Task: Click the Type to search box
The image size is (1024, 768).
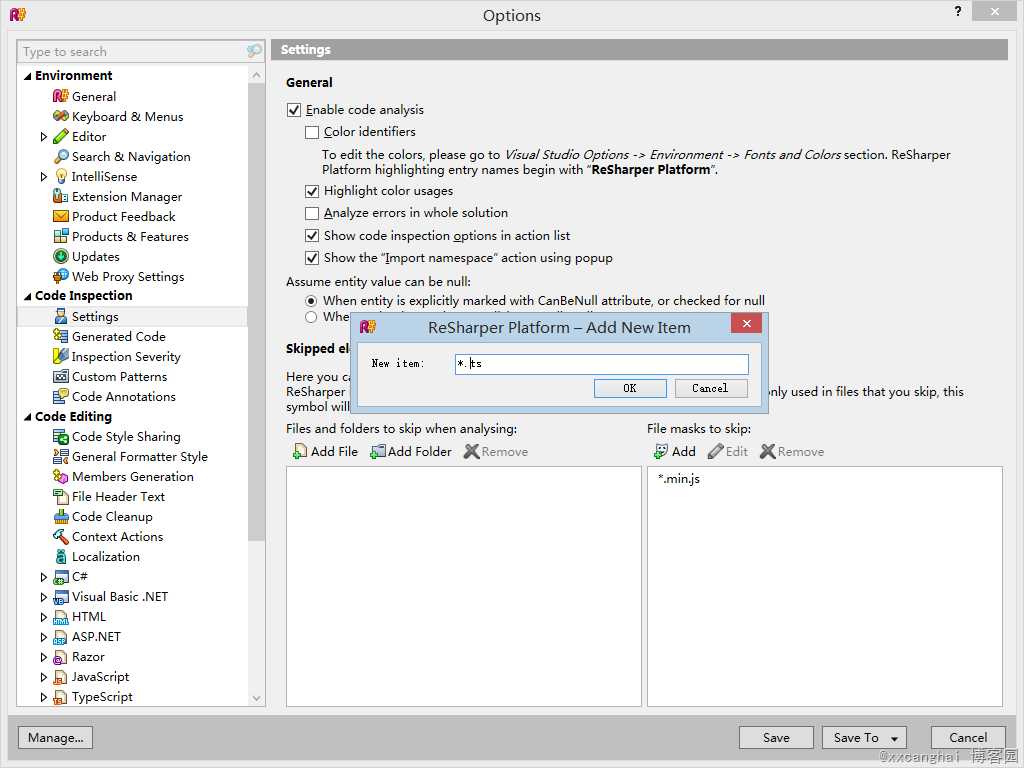Action: tap(133, 52)
